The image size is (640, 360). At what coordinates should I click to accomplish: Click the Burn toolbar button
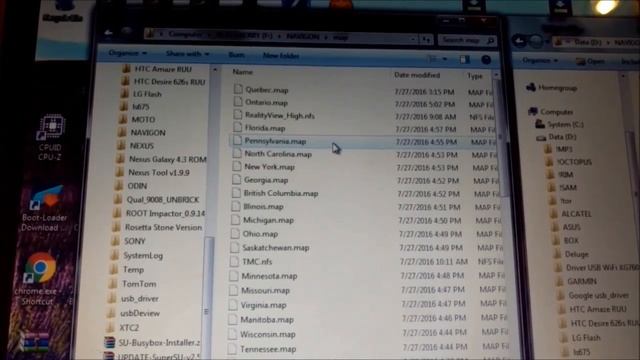coord(236,55)
